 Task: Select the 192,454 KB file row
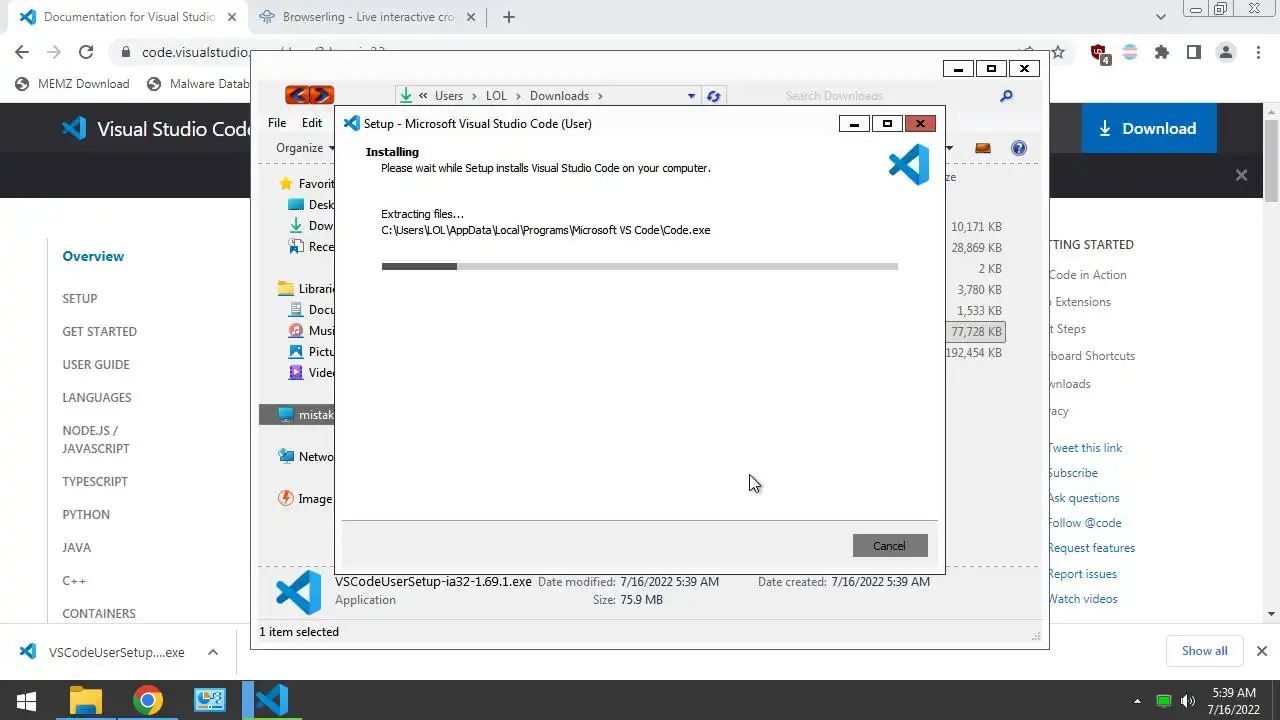pyautogui.click(x=973, y=353)
